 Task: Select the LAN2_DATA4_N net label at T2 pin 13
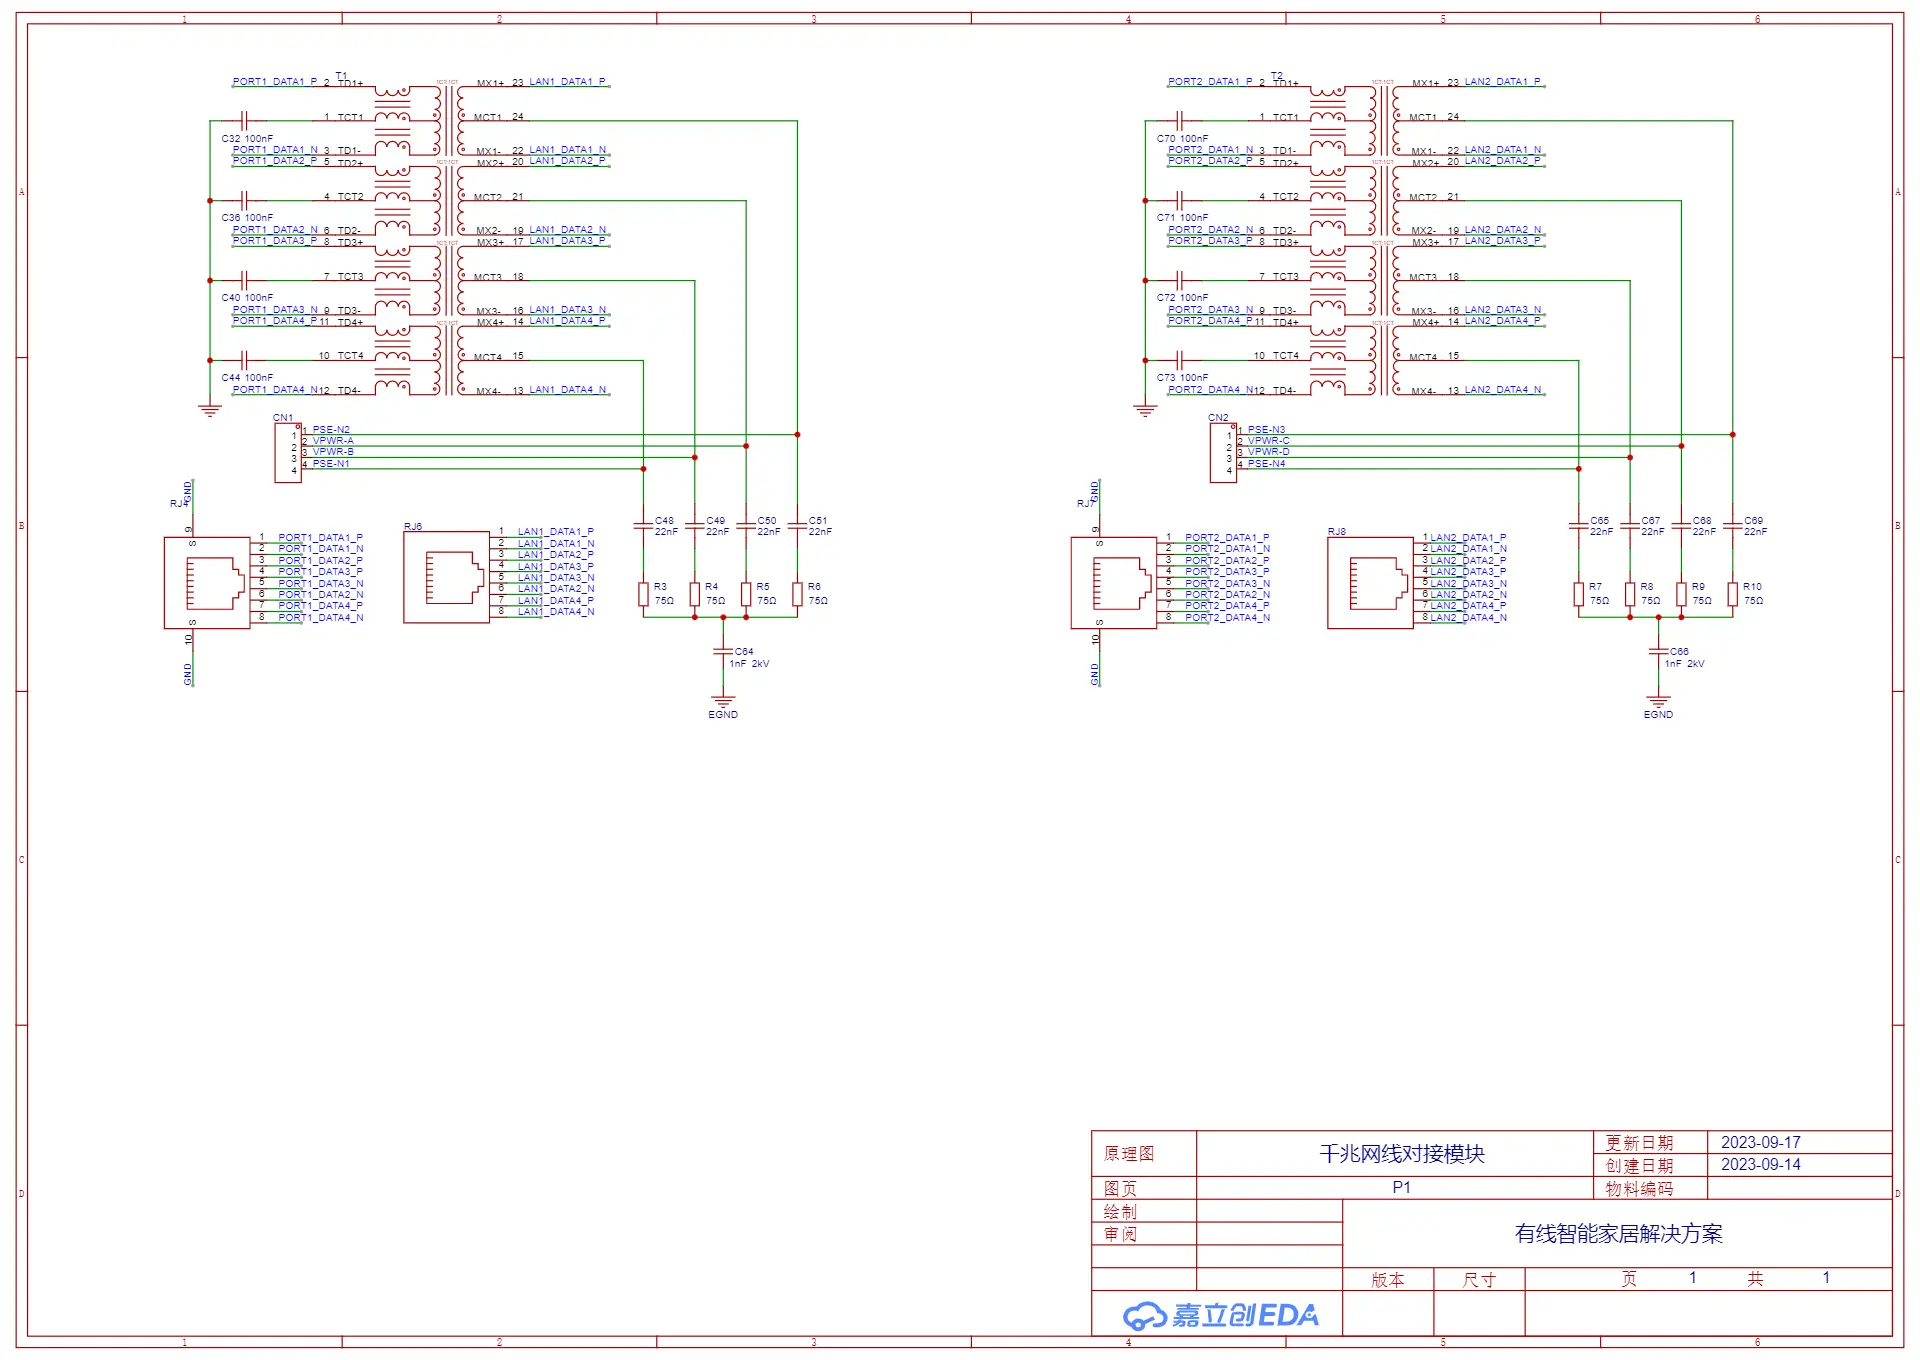(x=1503, y=390)
